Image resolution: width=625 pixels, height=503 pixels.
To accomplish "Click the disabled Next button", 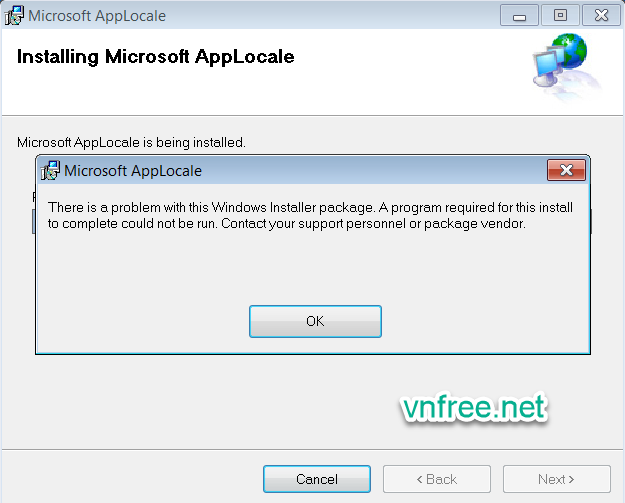I will coord(556,479).
